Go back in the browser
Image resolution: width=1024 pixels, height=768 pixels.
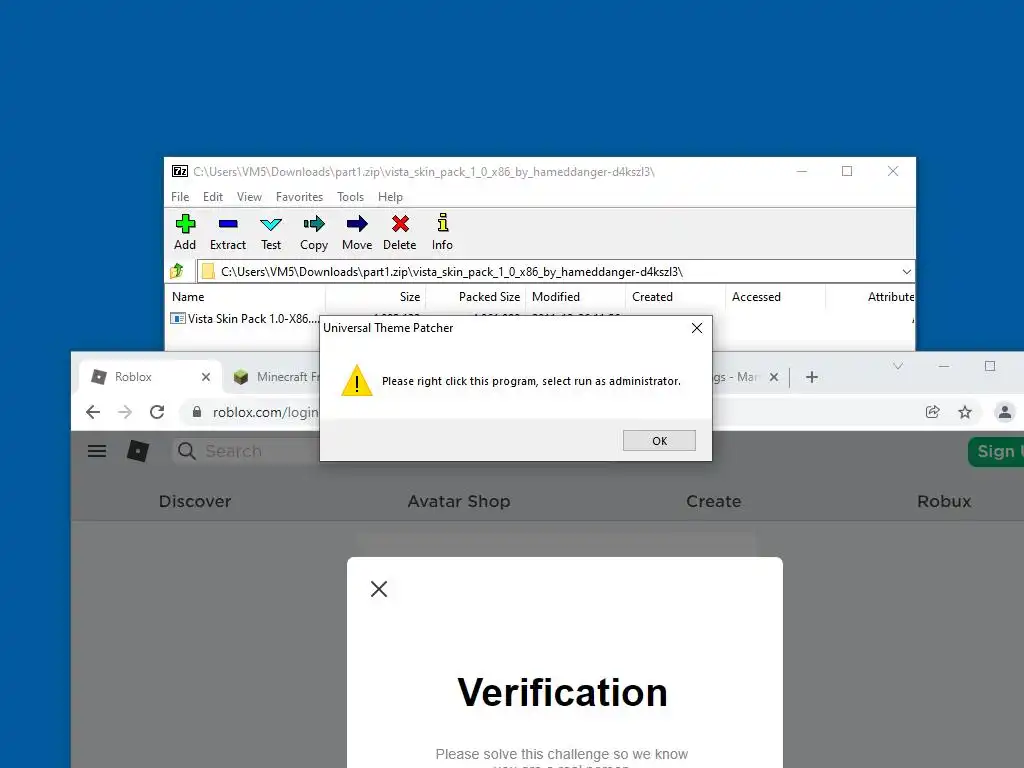point(93,412)
